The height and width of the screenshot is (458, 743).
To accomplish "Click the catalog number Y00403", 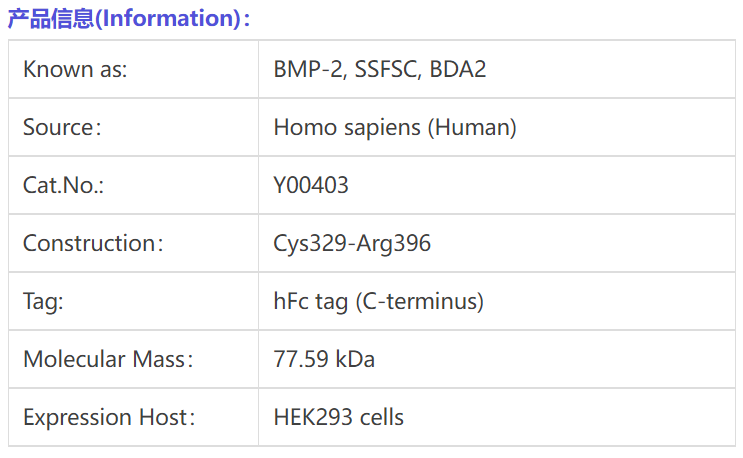I will tap(311, 185).
